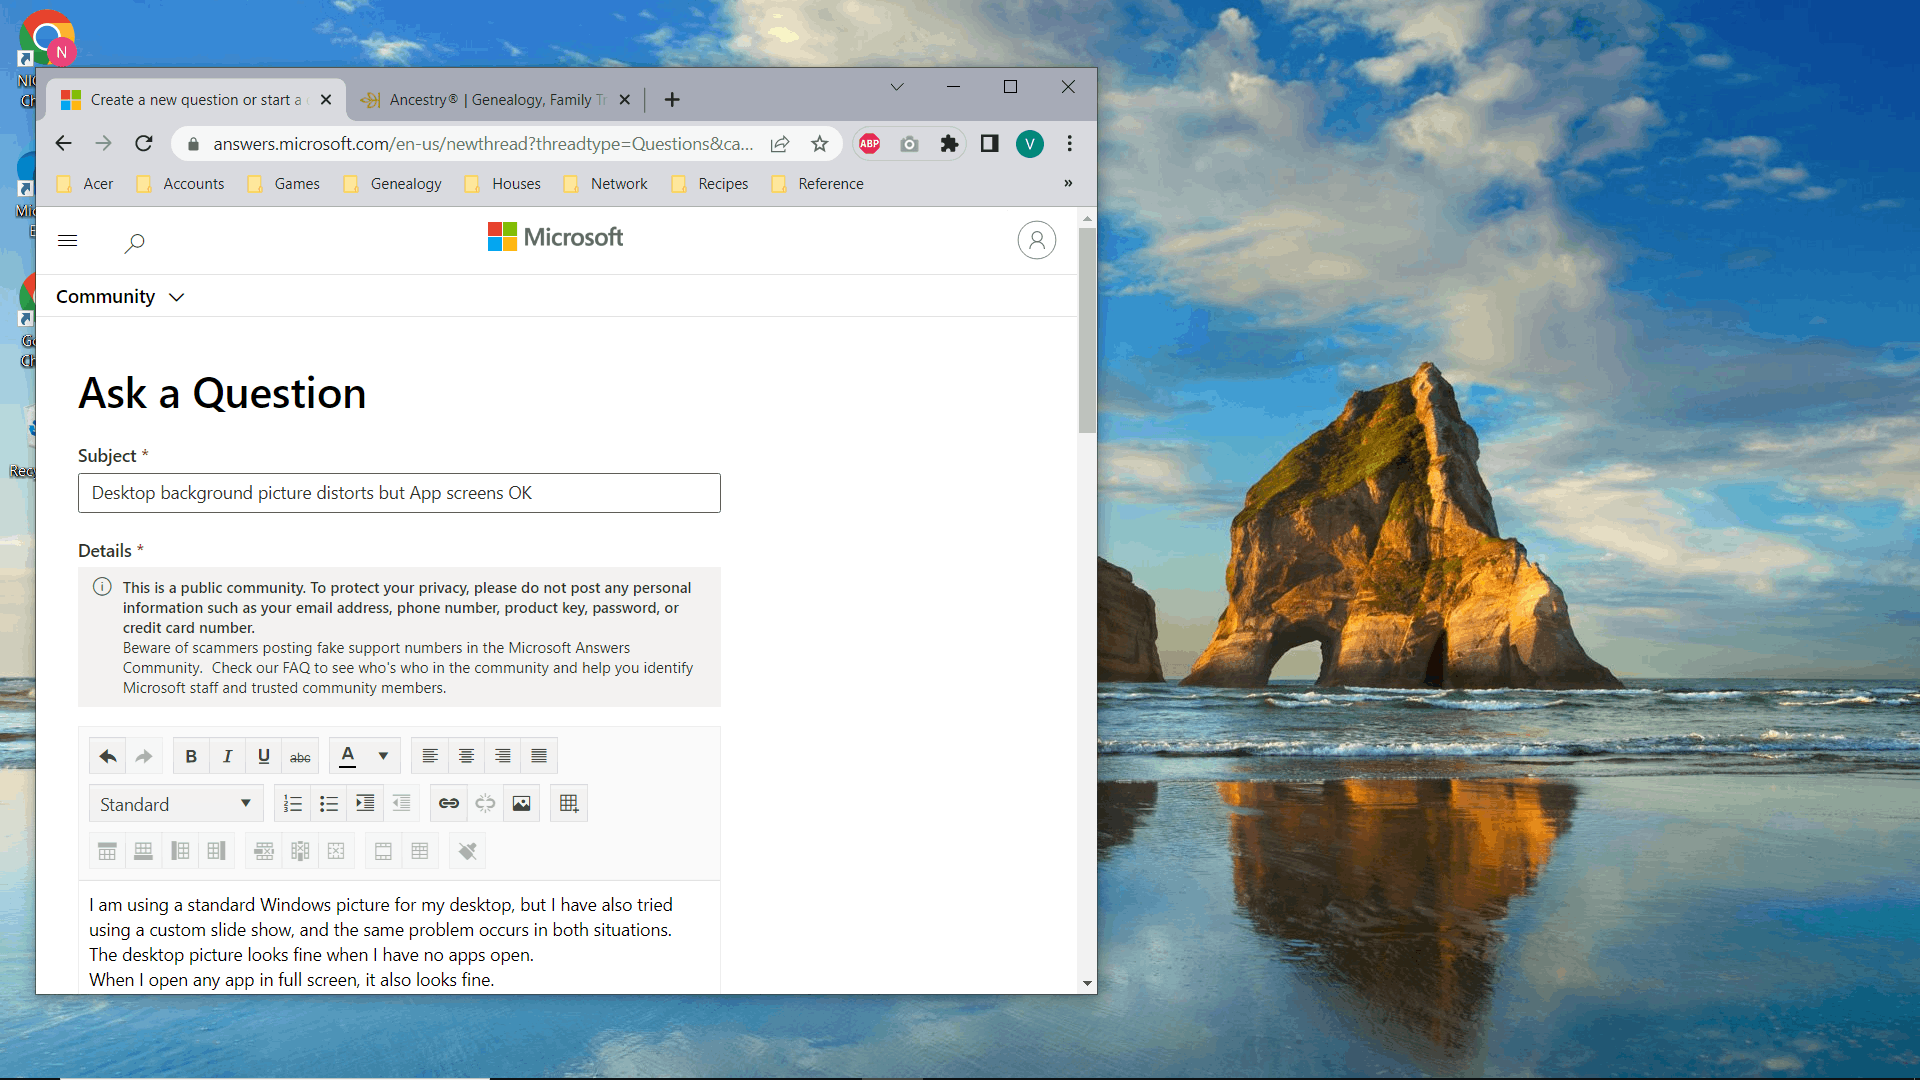Align text left in editor

[430, 756]
